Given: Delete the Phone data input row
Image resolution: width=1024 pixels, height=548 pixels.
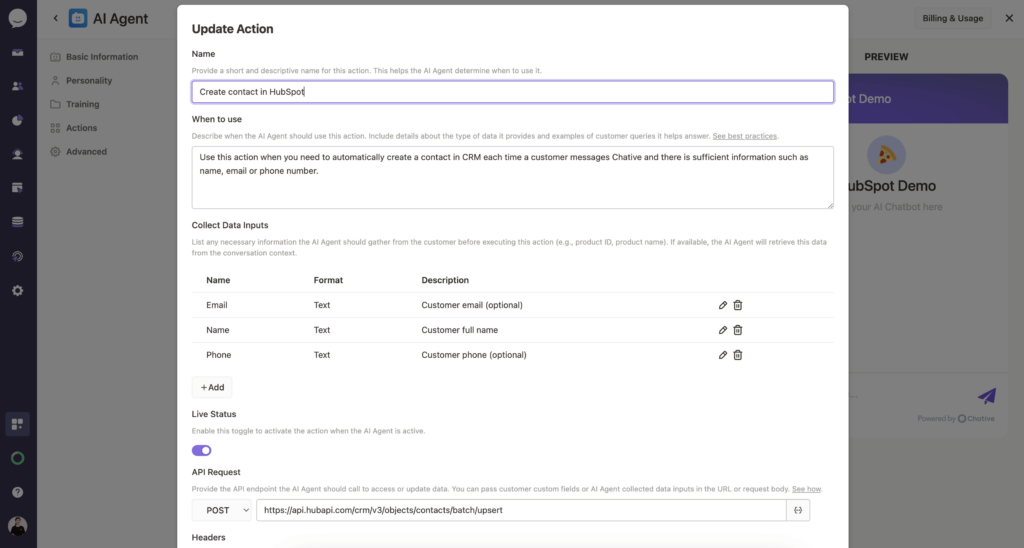Looking at the screenshot, I should point(737,355).
